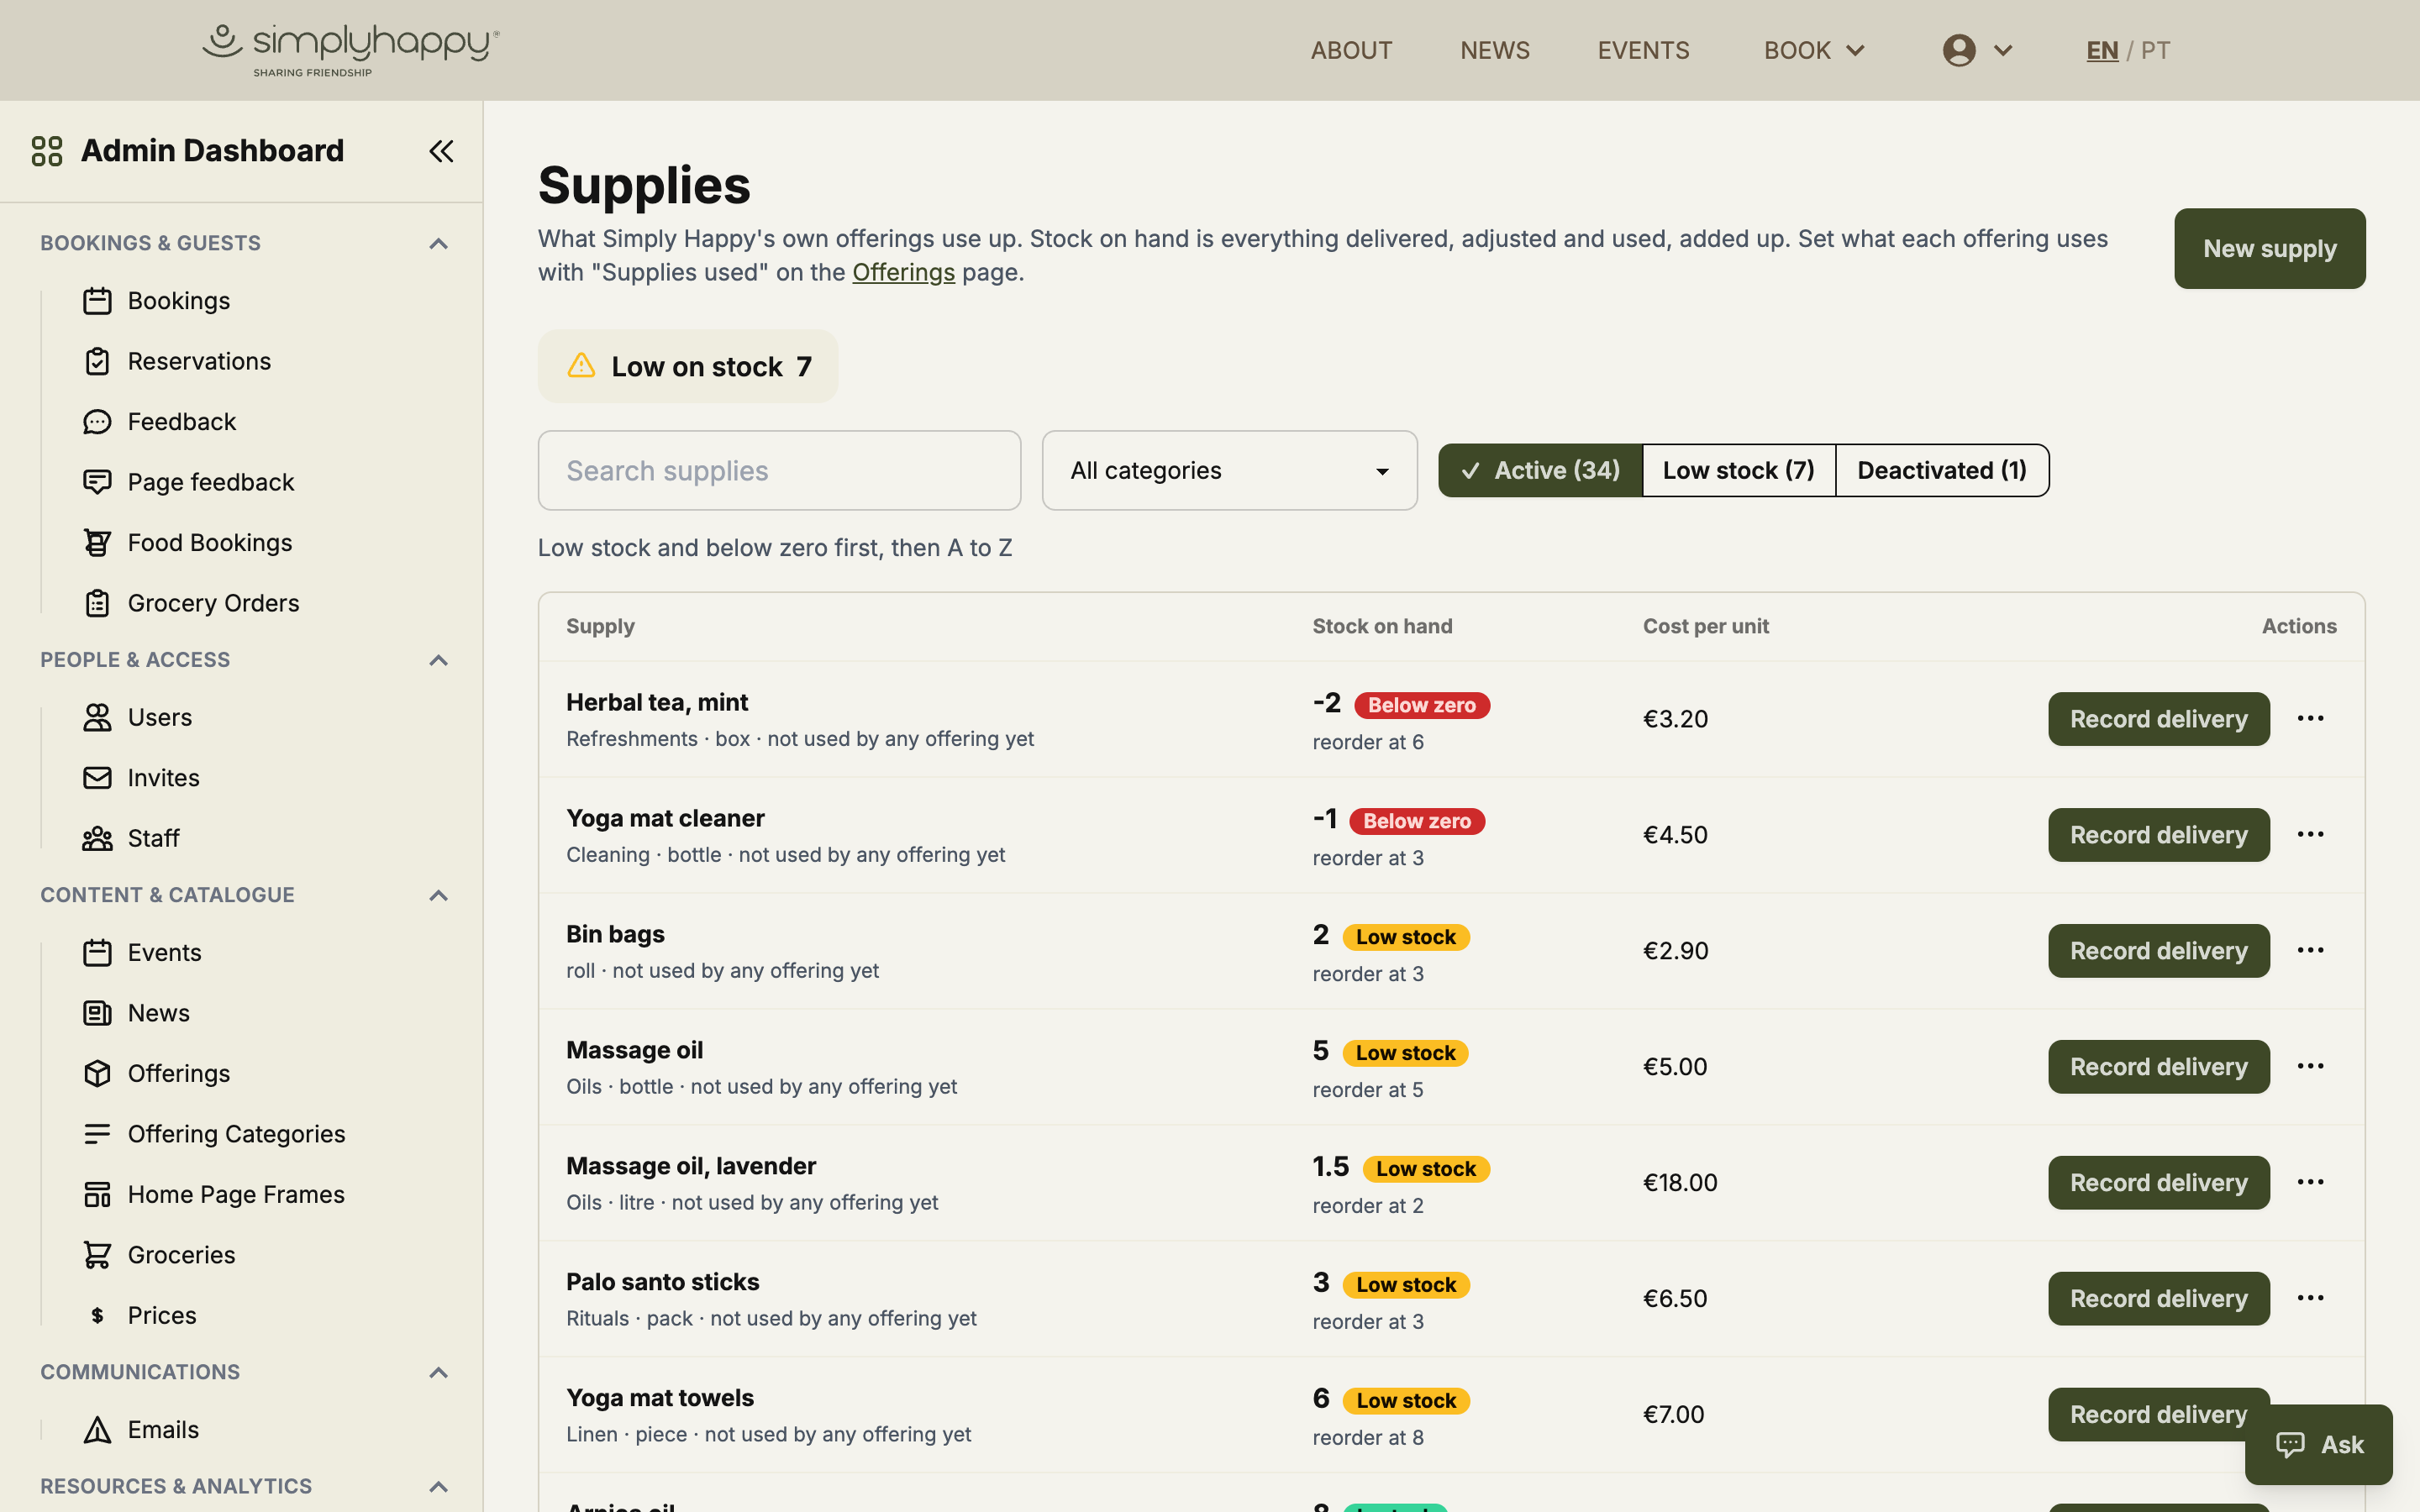Open the All categories dropdown
Viewport: 2420px width, 1512px height.
coord(1229,470)
